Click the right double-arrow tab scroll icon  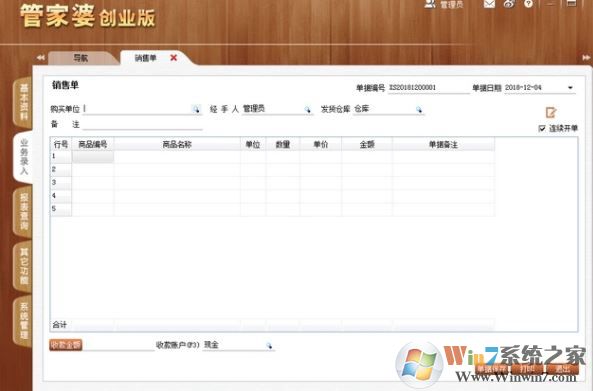tap(586, 57)
